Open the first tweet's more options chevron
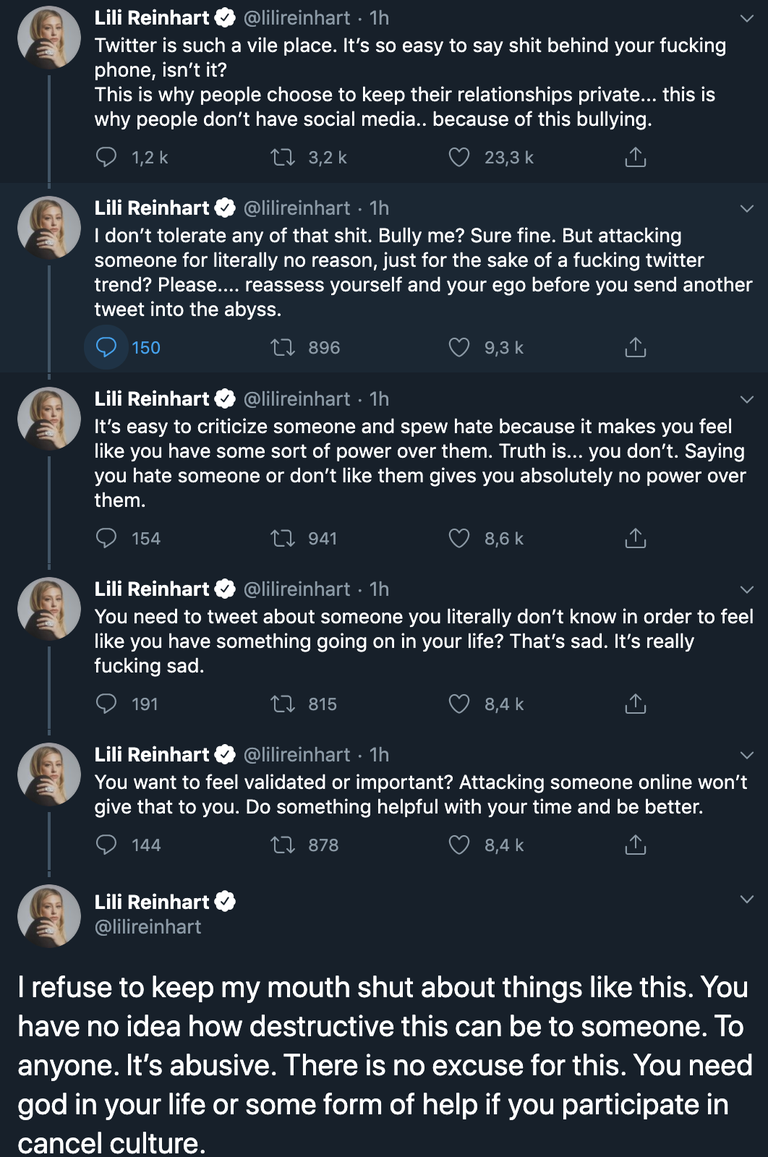 [x=746, y=18]
